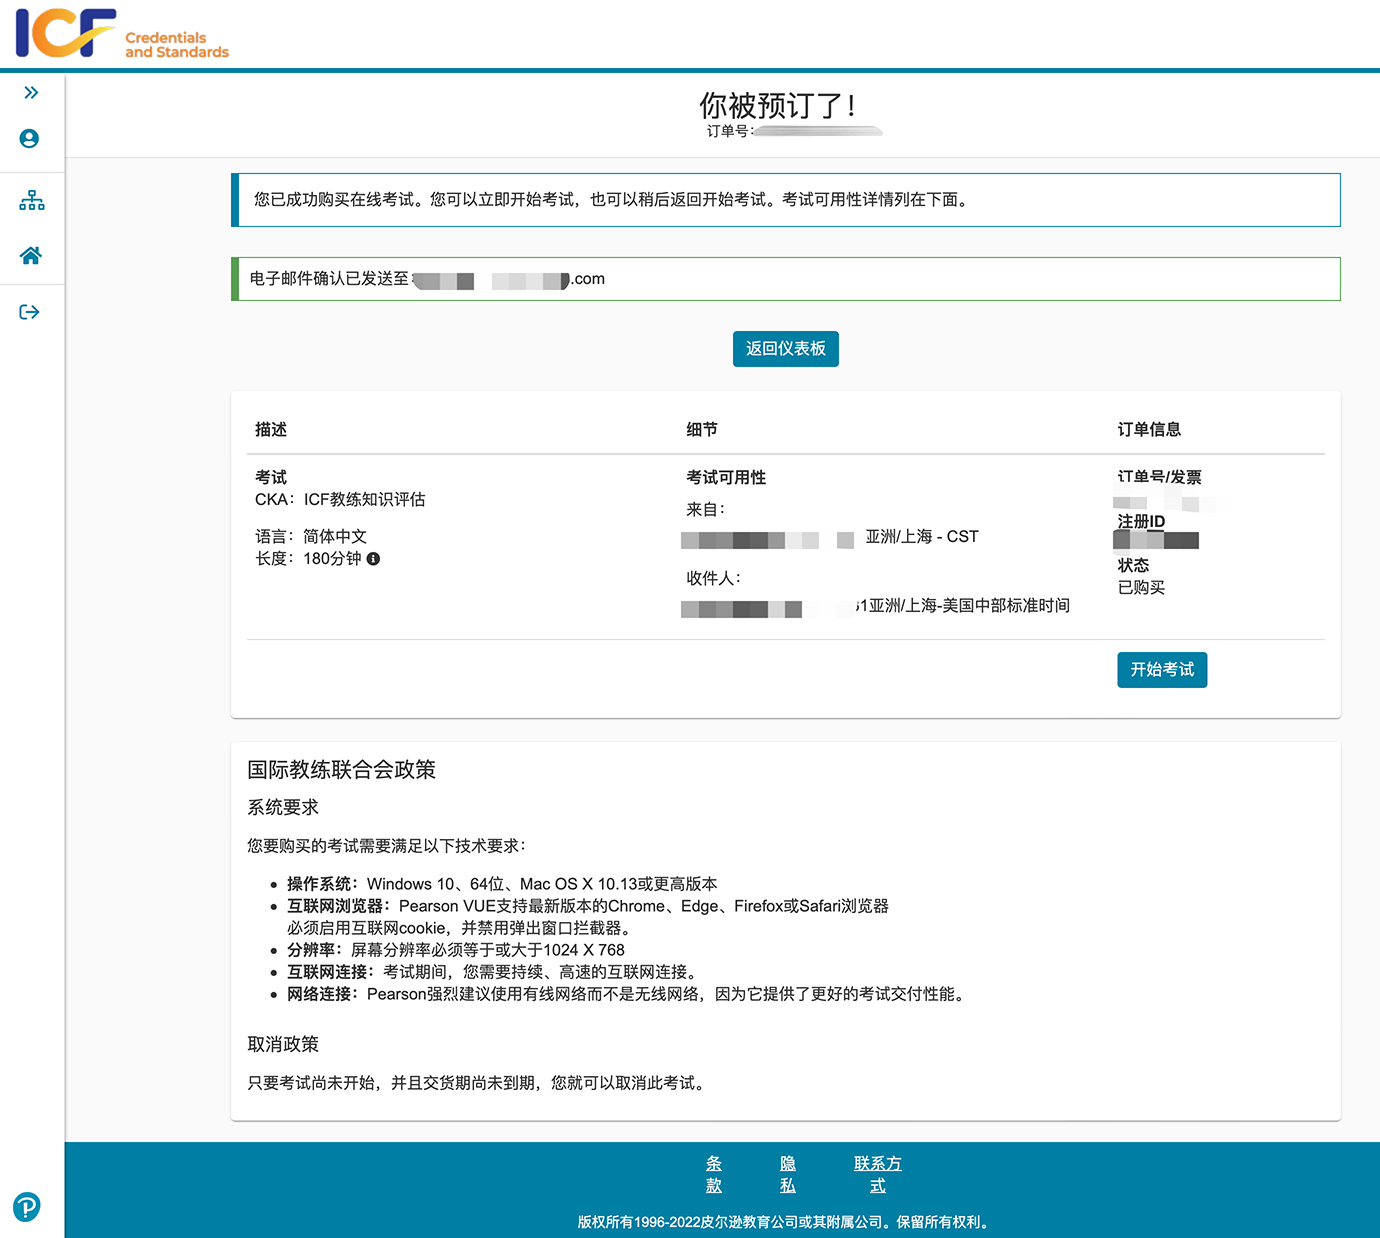Screen dimensions: 1380x1238
Task: Click the 系统要求 section heading
Action: click(283, 807)
